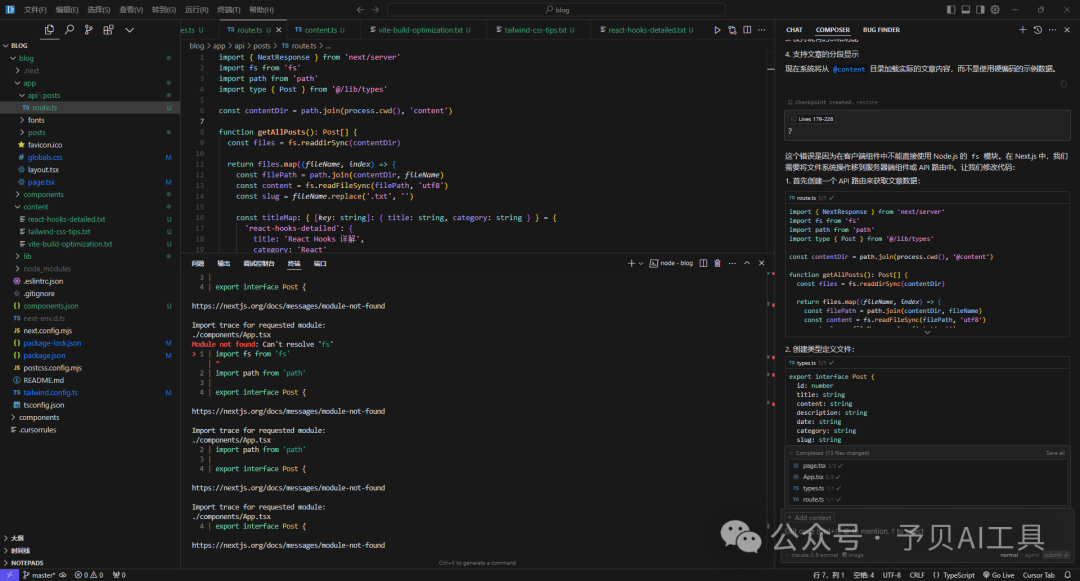The height and width of the screenshot is (581, 1080).
Task: Click restore next to Checkpoint created
Action: click(x=867, y=102)
